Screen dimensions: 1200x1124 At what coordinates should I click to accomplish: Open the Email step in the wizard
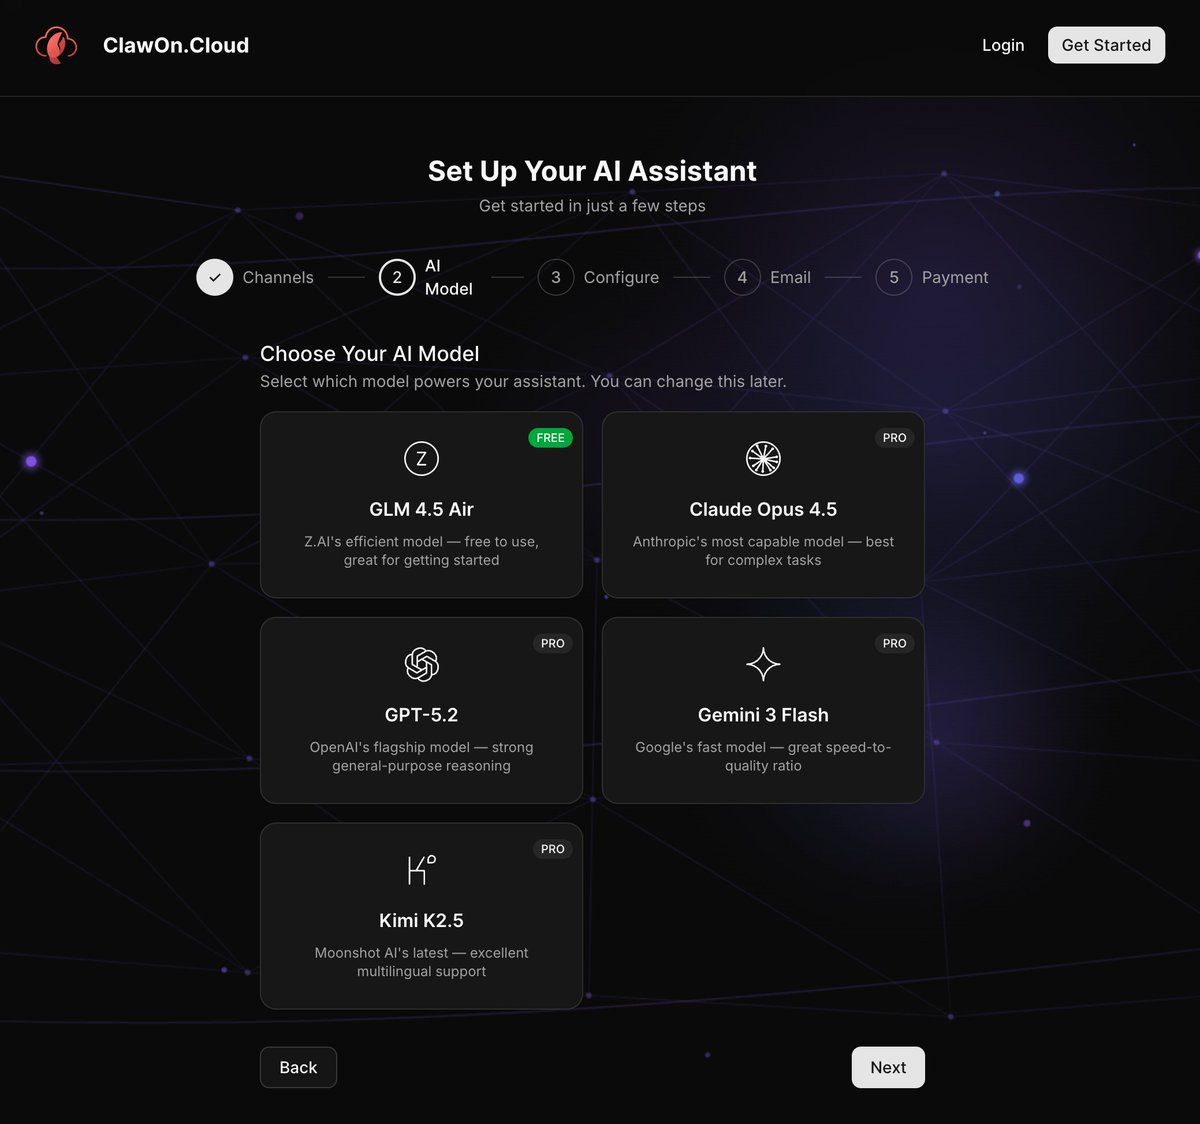tap(742, 277)
